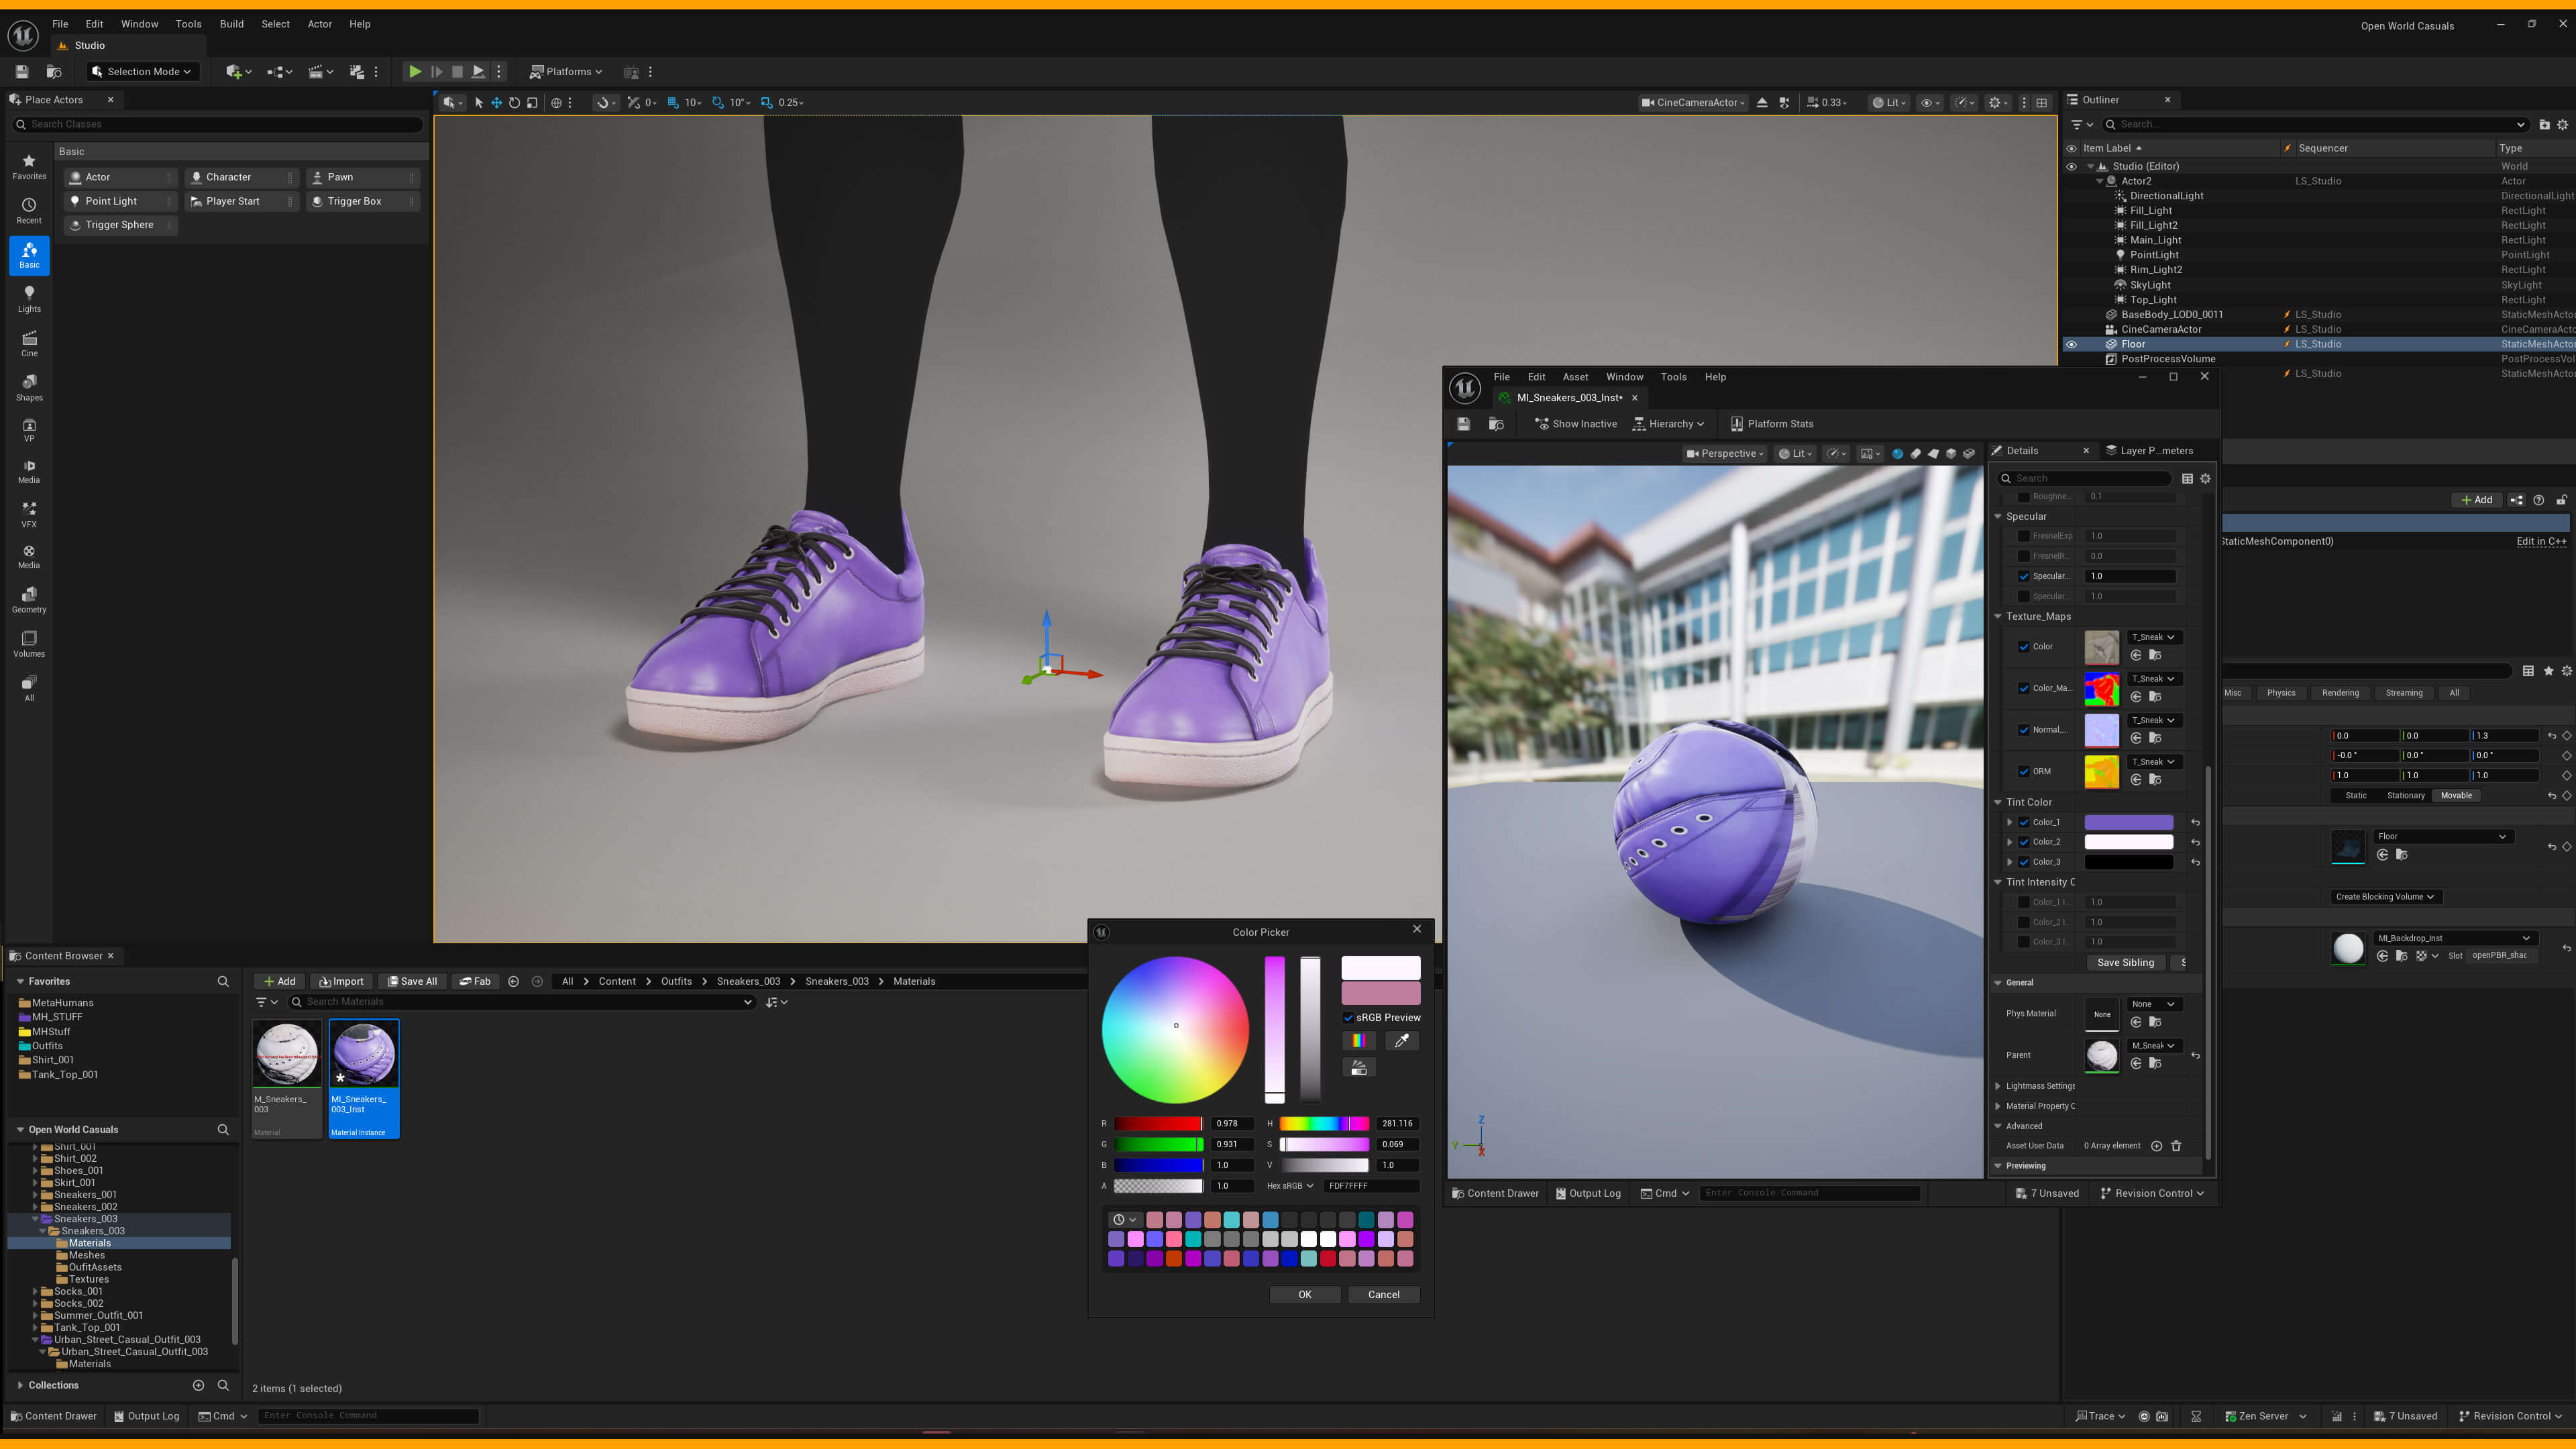2576x1449 pixels.
Task: Open Volumes category in Place Actors sidebar
Action: [x=29, y=643]
